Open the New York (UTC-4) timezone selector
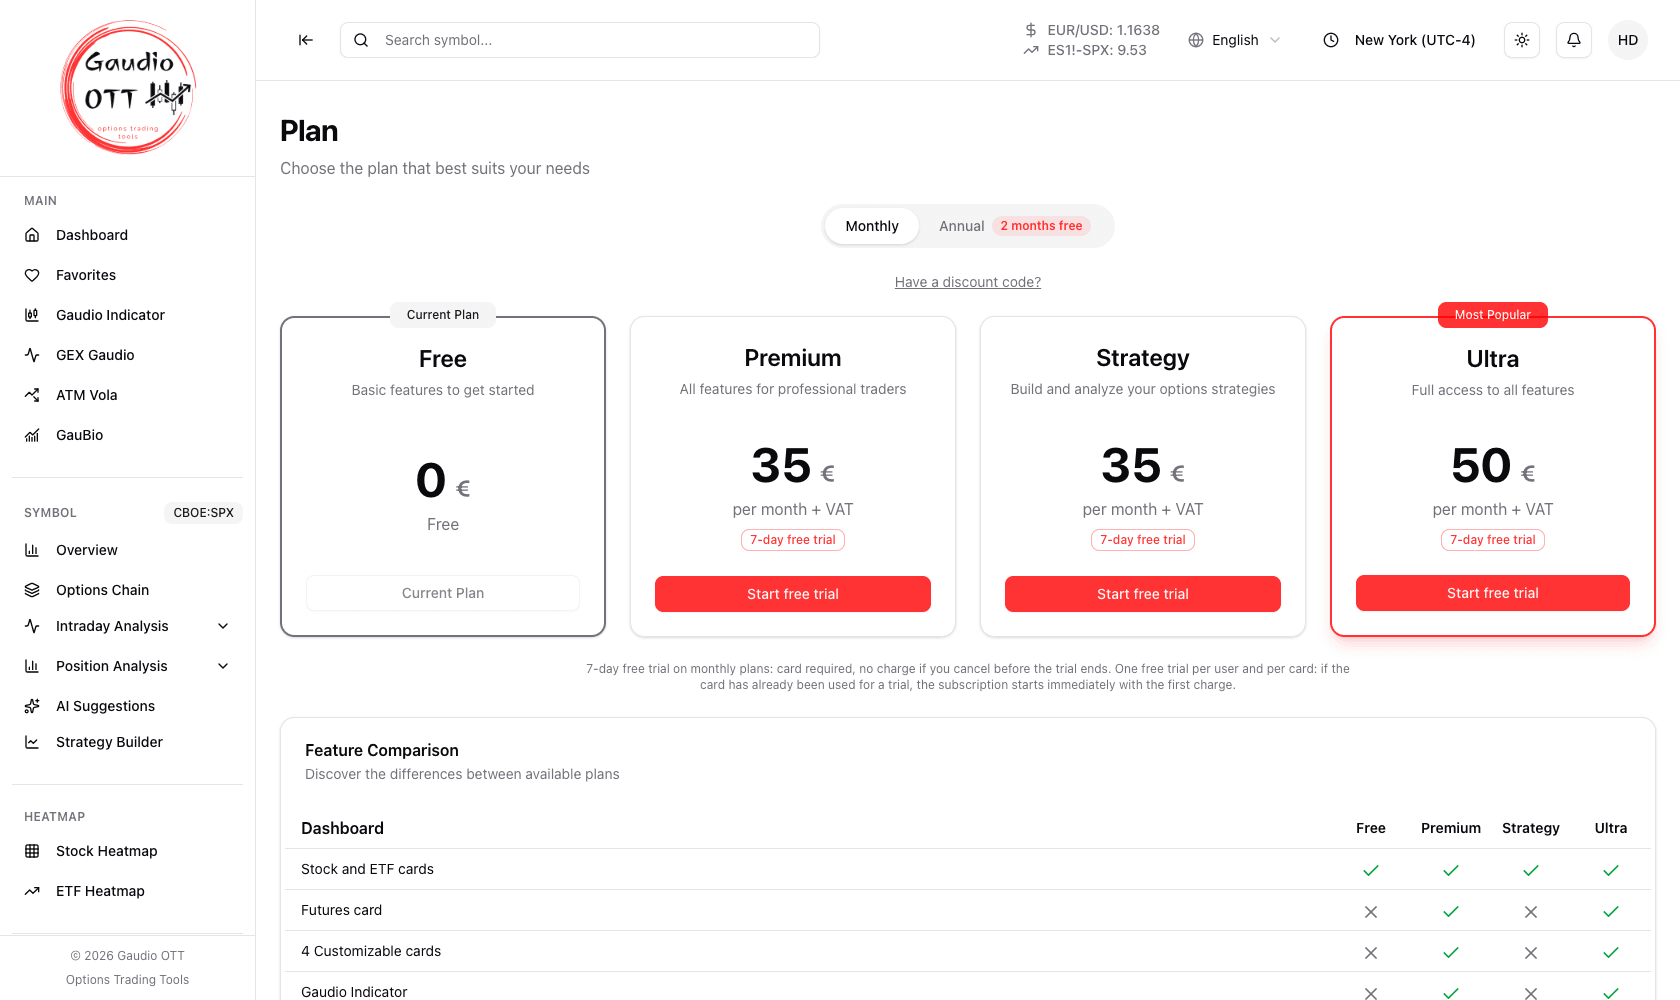The height and width of the screenshot is (1000, 1680). pyautogui.click(x=1400, y=40)
